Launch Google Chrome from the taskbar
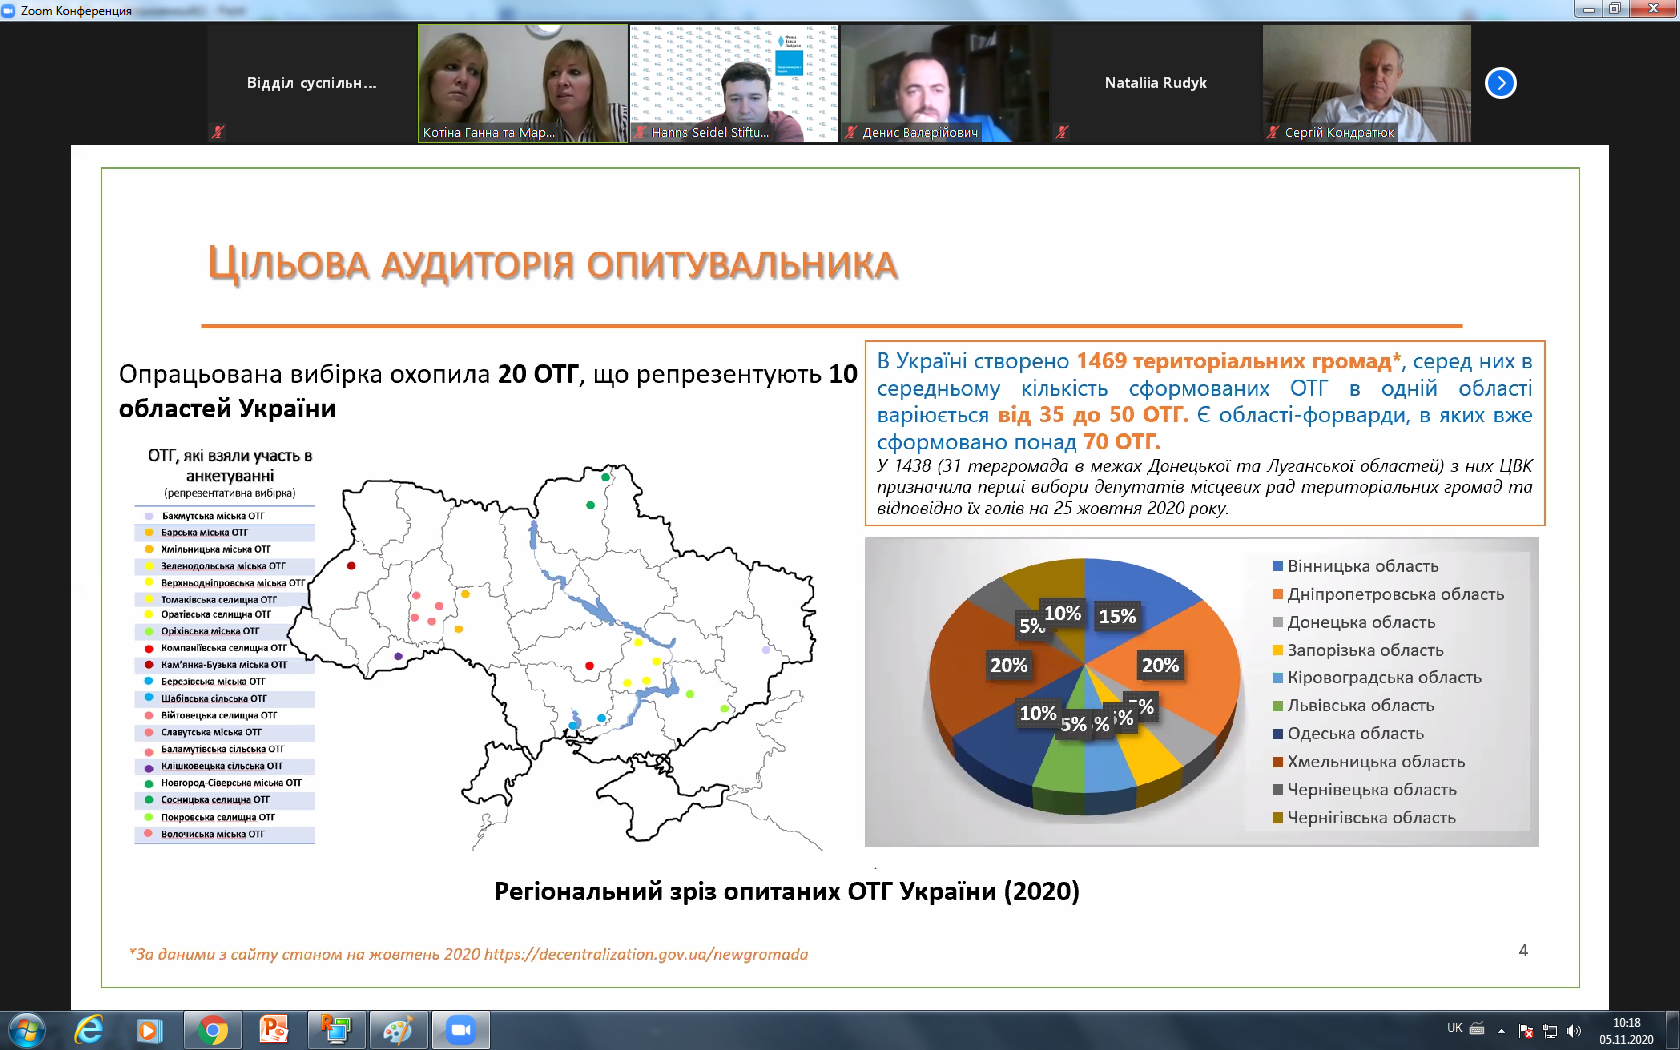The height and width of the screenshot is (1050, 1680). pyautogui.click(x=212, y=1029)
